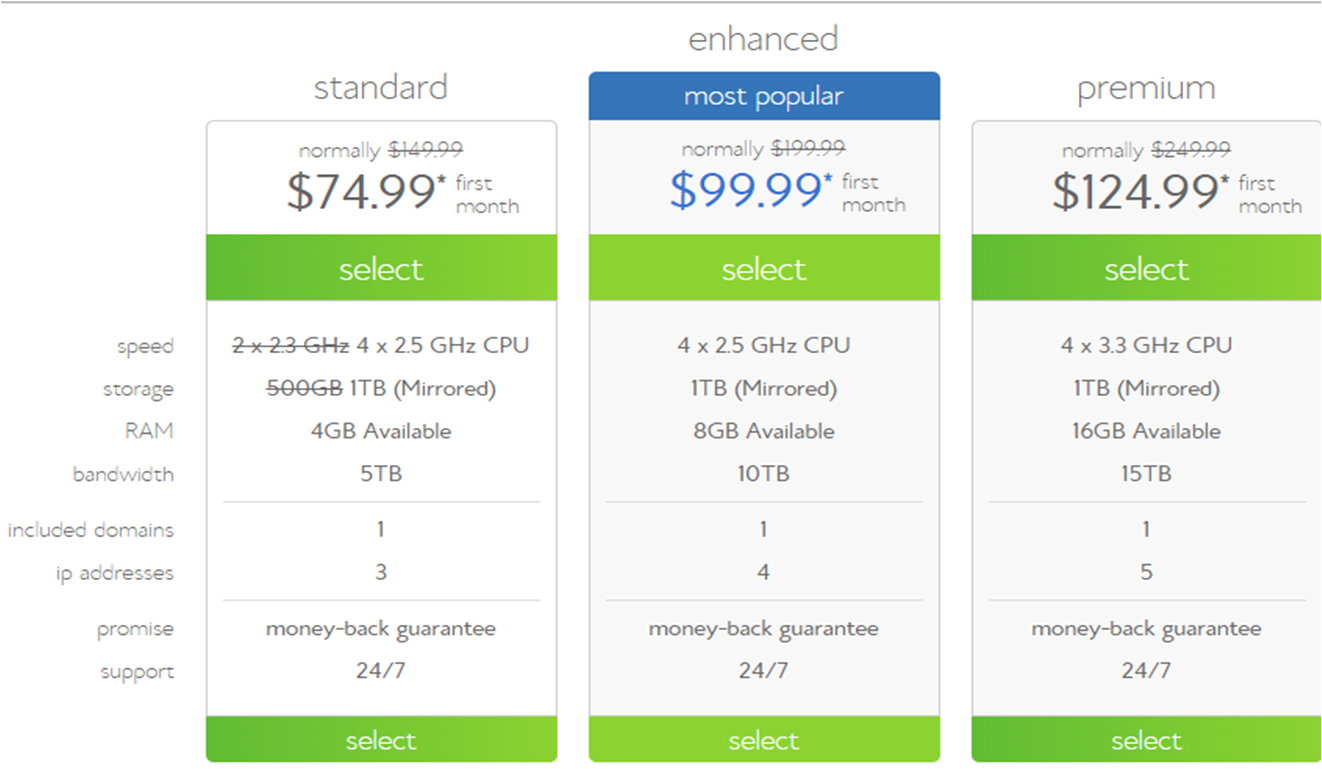
Task: Click the 'support' row label
Action: coord(137,672)
